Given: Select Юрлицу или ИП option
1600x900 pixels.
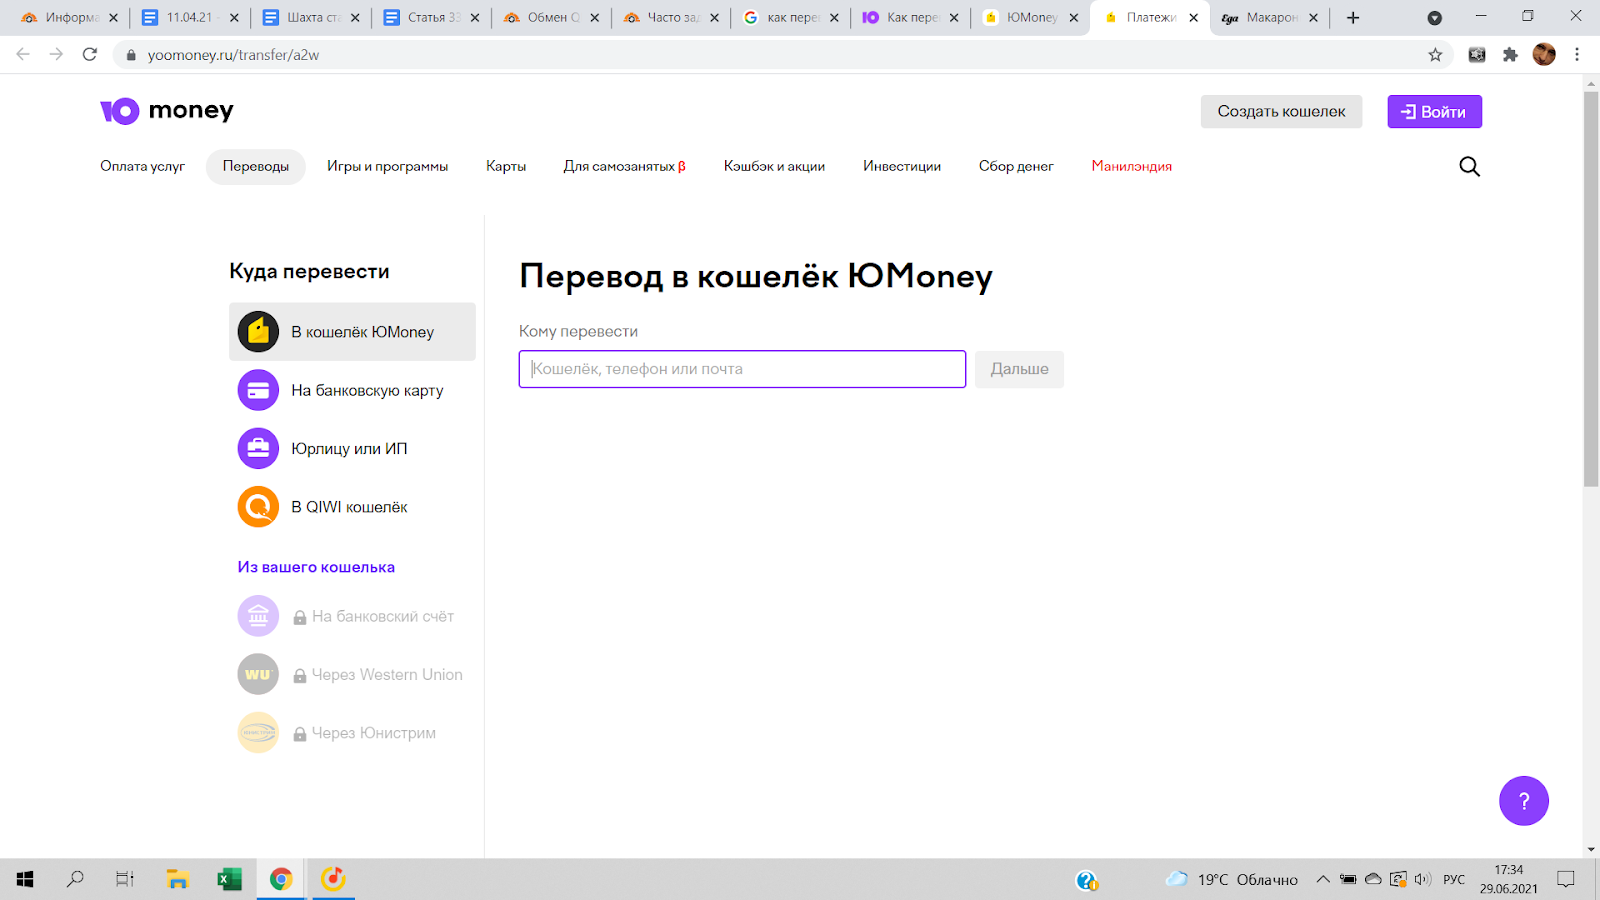Looking at the screenshot, I should [352, 448].
